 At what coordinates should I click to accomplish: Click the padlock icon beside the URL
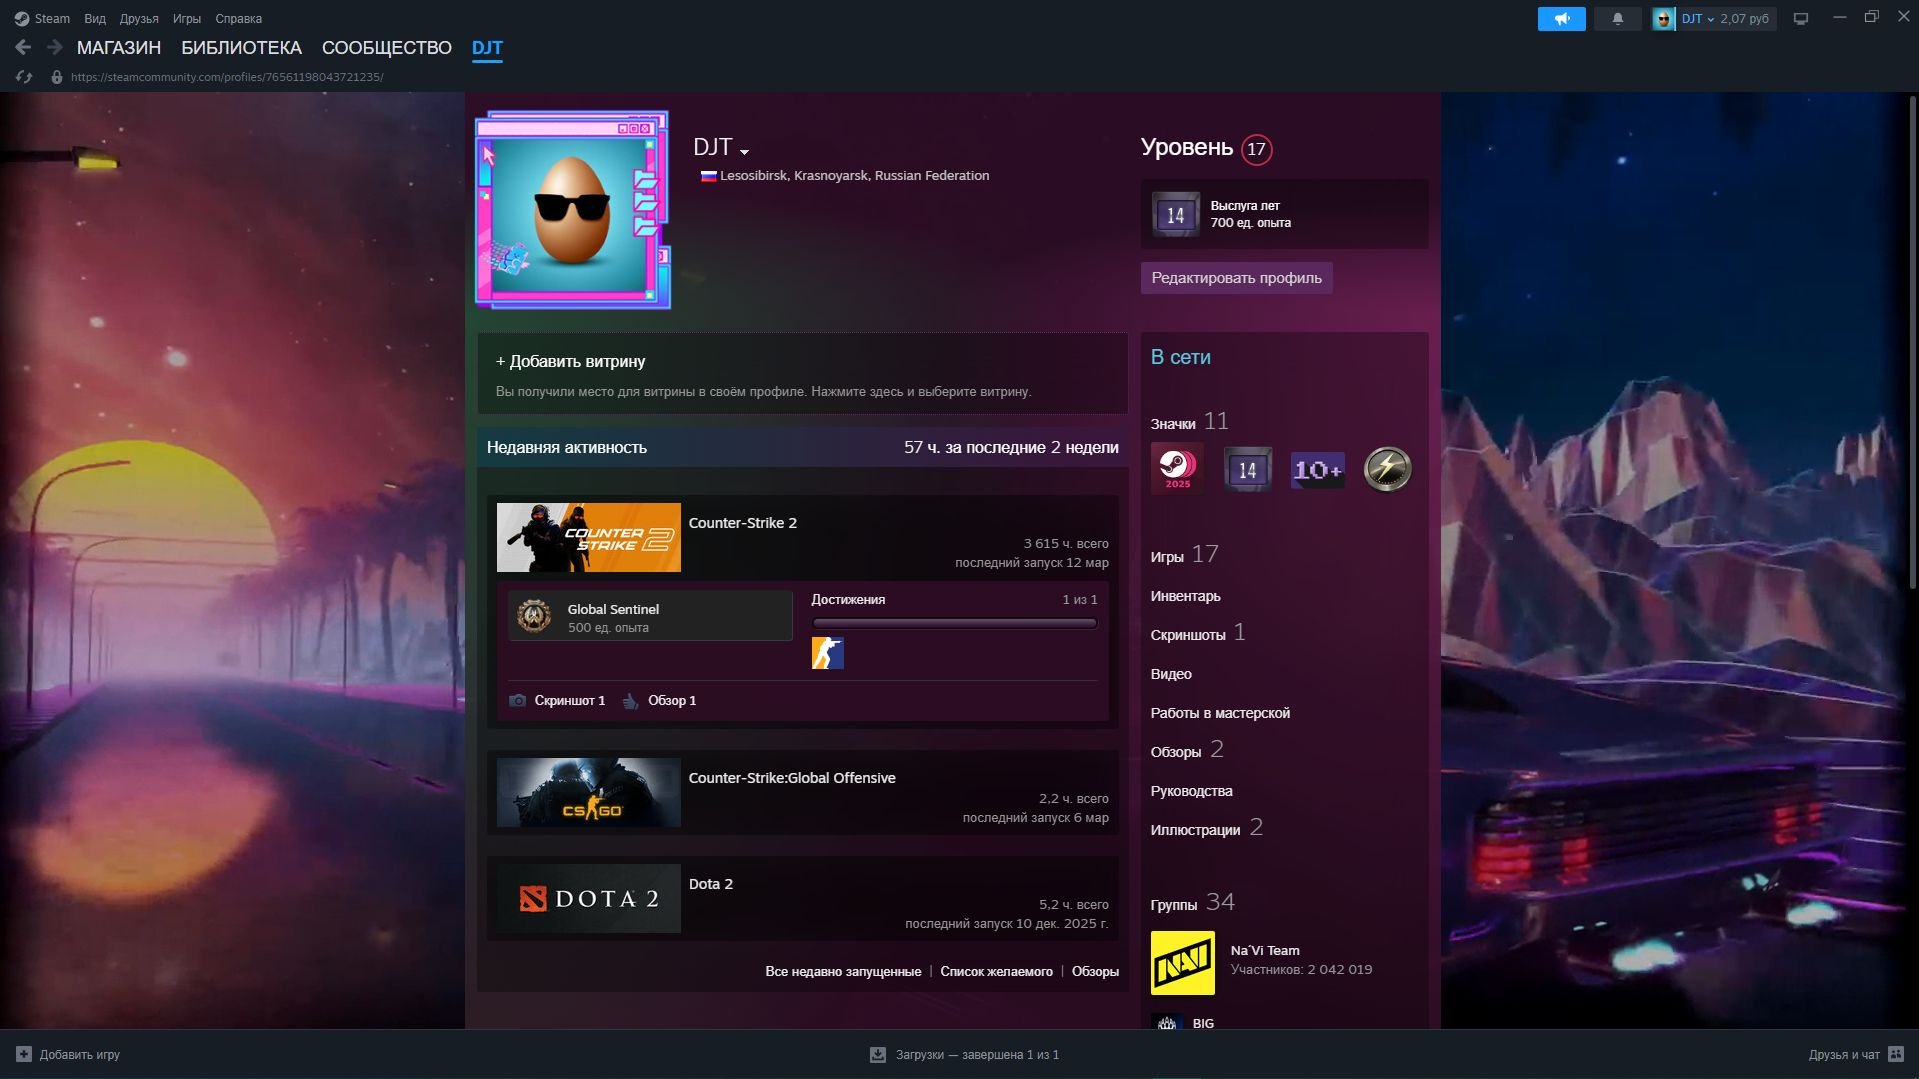click(57, 77)
